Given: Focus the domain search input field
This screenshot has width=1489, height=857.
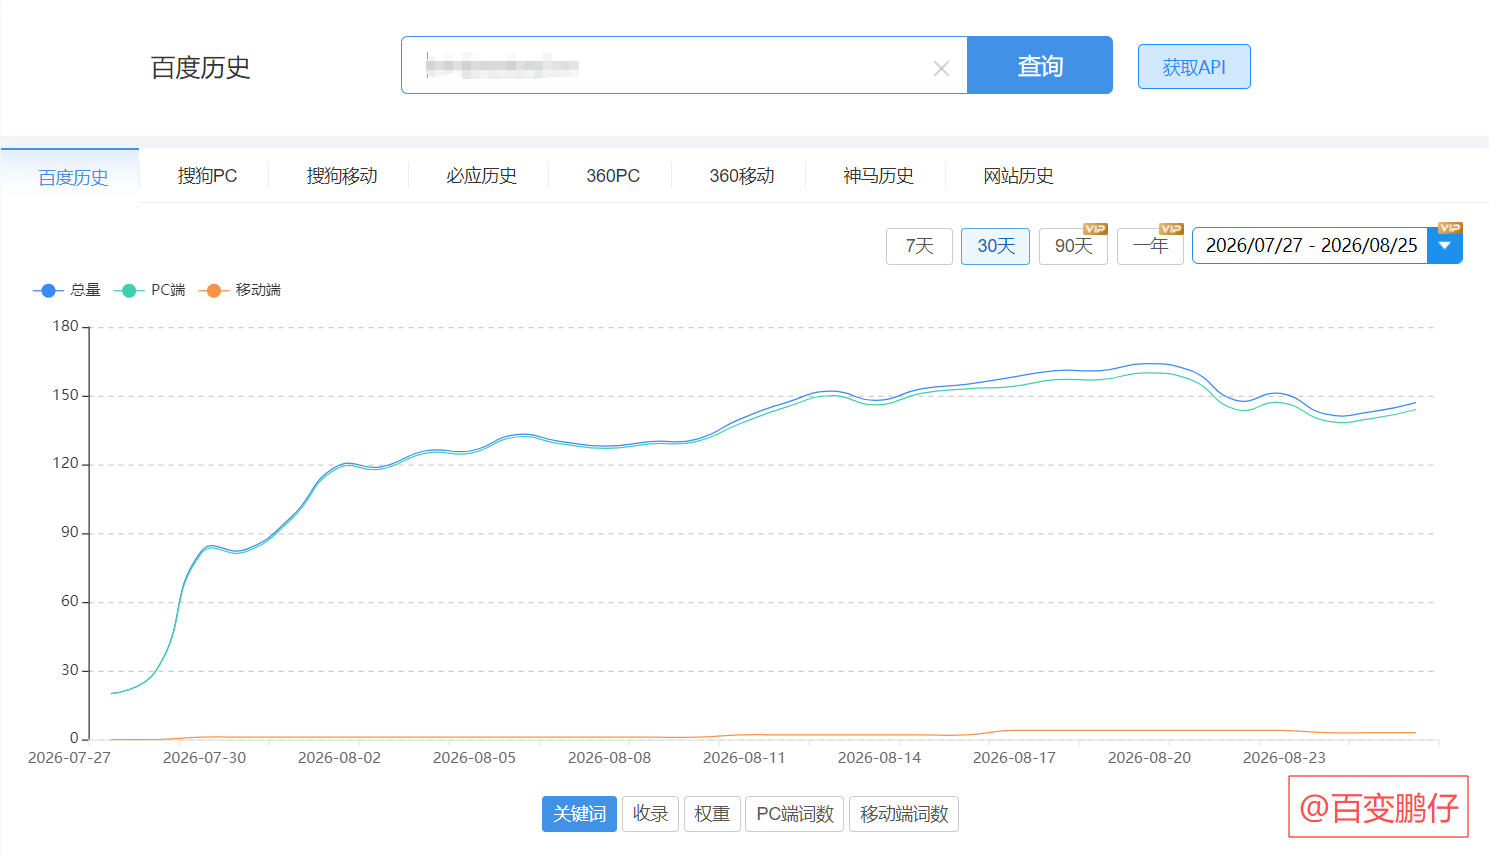Looking at the screenshot, I should (x=684, y=65).
